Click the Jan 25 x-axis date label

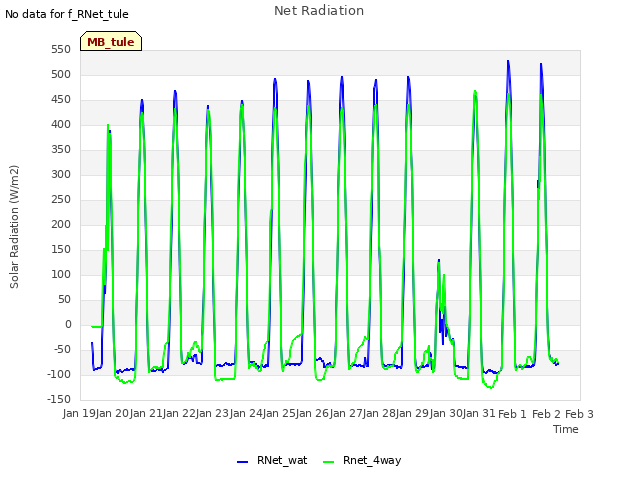click(x=280, y=414)
